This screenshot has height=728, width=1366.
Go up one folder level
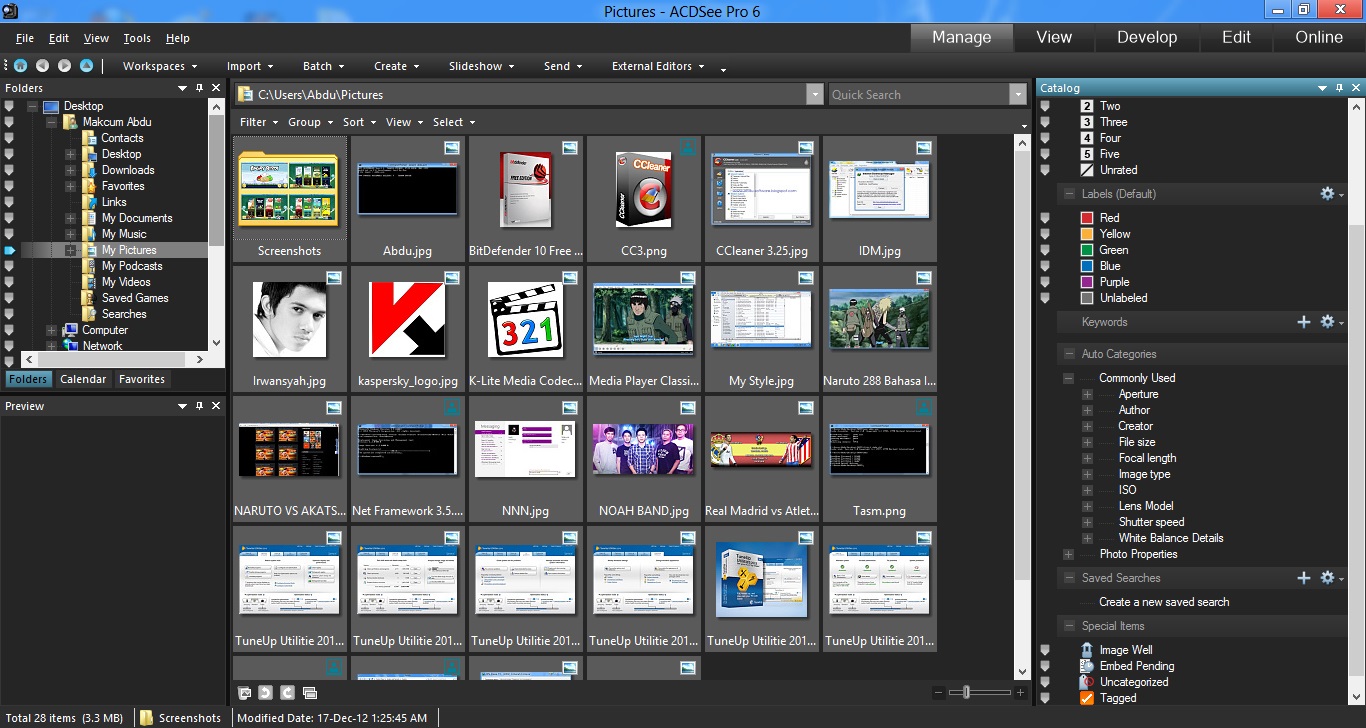click(86, 66)
